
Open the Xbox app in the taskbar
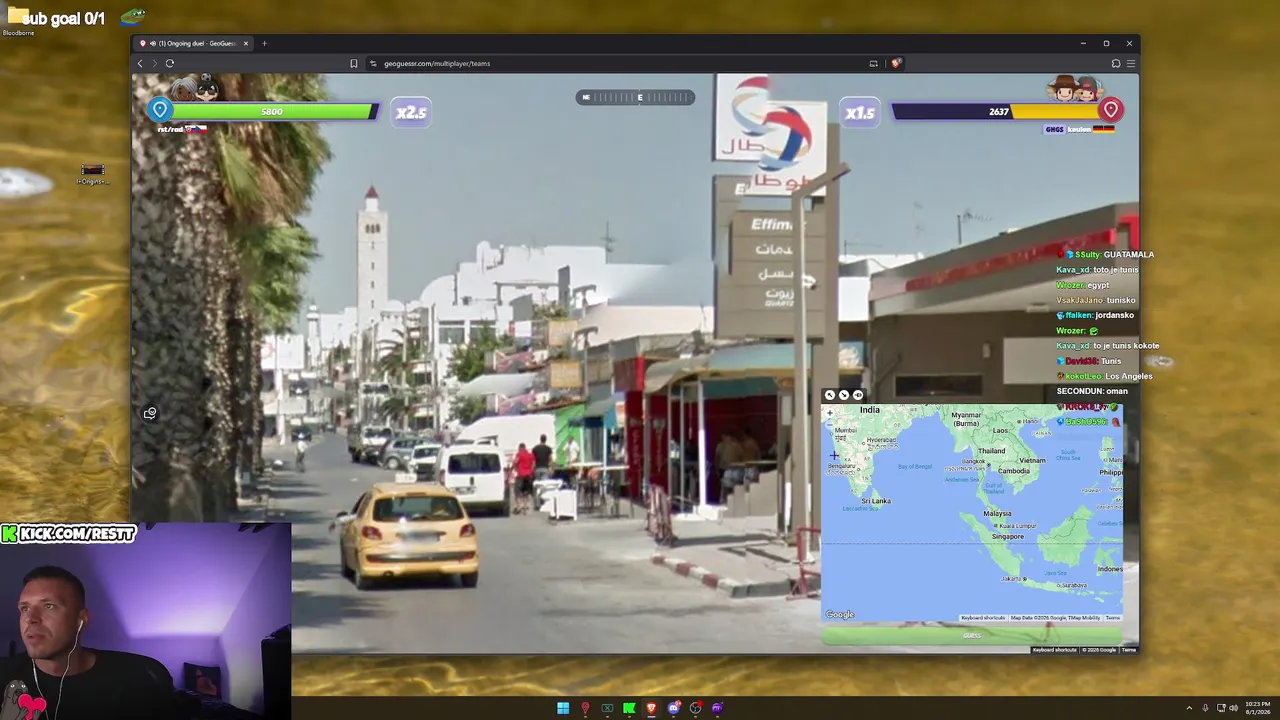(x=607, y=708)
